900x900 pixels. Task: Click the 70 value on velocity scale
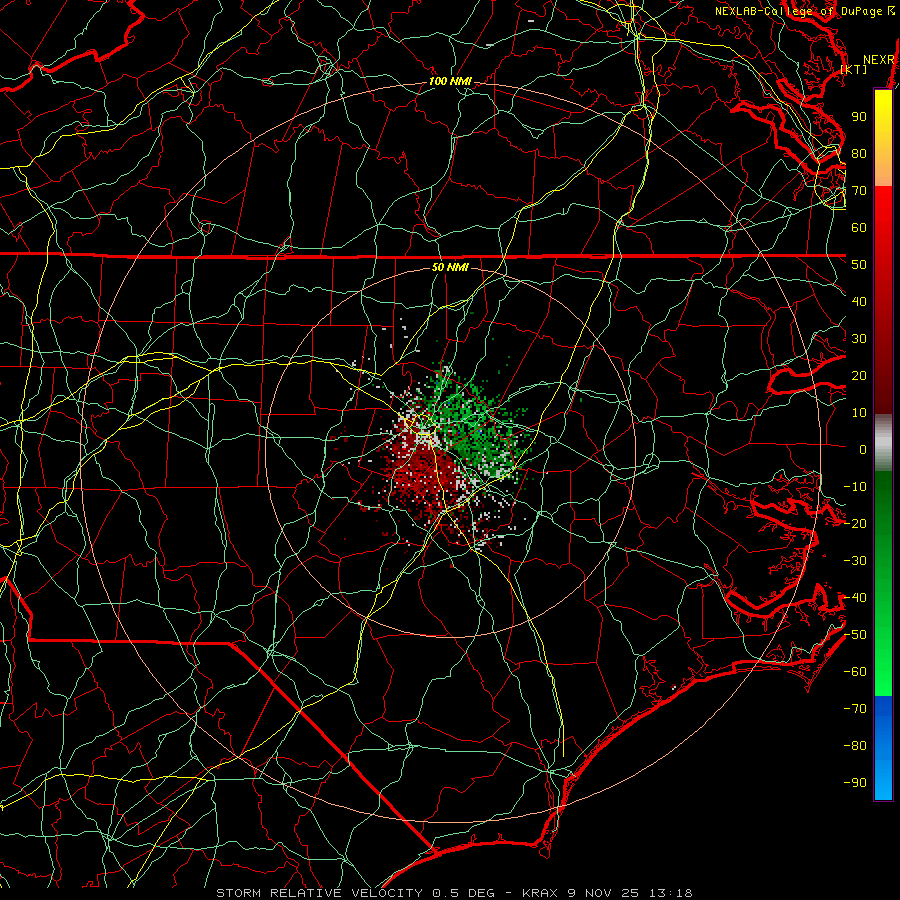pos(859,191)
